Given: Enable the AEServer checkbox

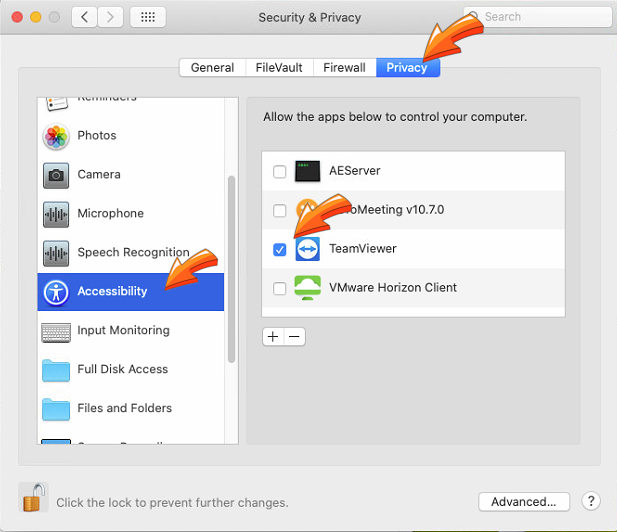Looking at the screenshot, I should [279, 171].
